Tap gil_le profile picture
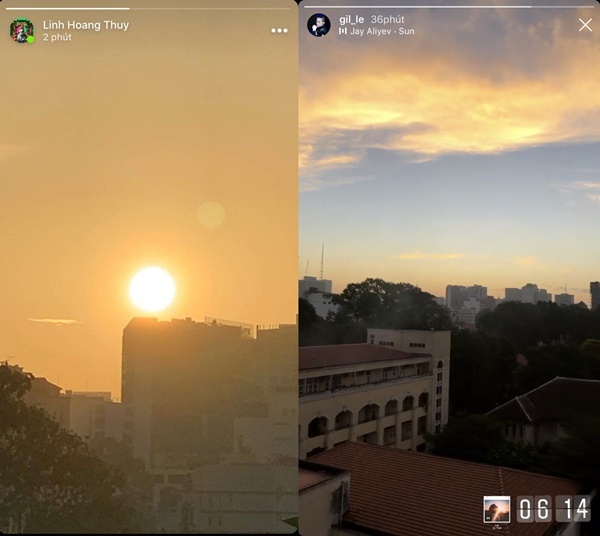This screenshot has height=536, width=600. pyautogui.click(x=319, y=25)
